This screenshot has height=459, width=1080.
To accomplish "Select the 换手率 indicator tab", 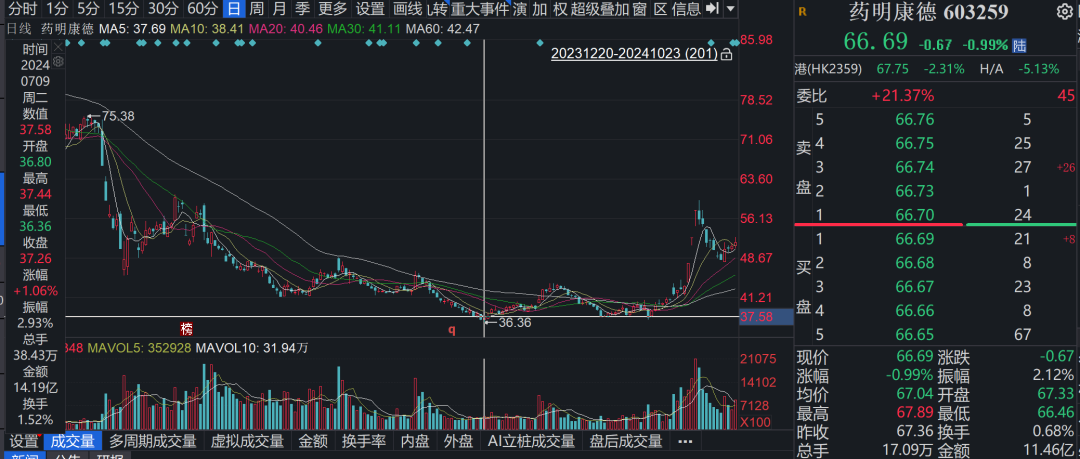I will [362, 441].
